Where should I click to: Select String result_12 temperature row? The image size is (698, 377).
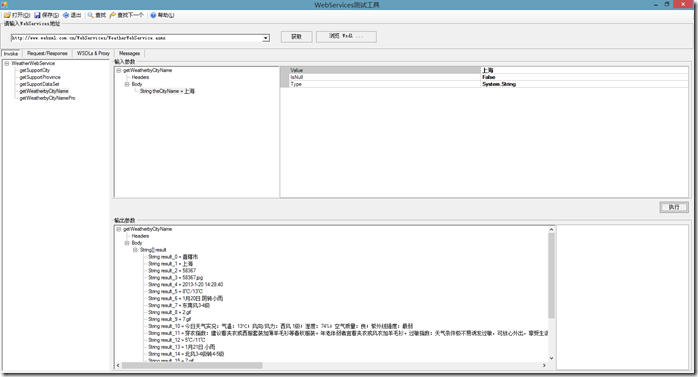[x=177, y=340]
